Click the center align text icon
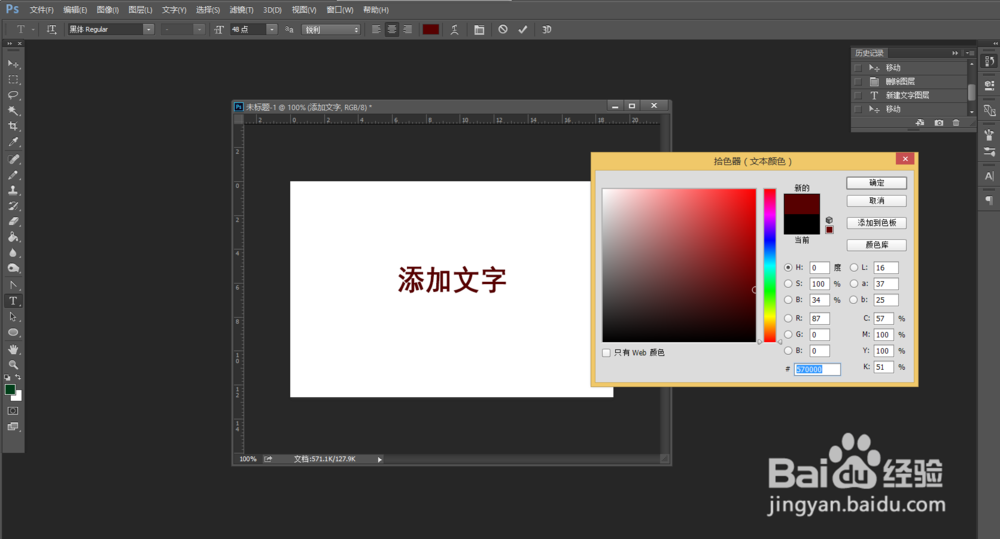This screenshot has height=539, width=1000. tap(392, 29)
